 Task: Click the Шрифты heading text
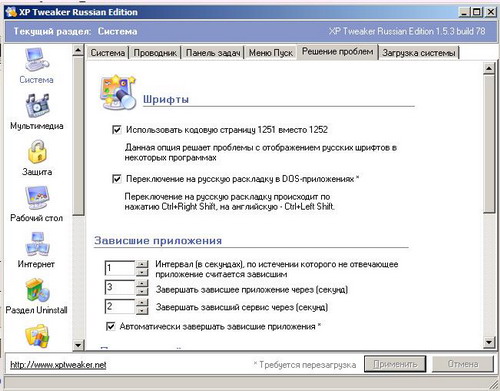click(166, 99)
